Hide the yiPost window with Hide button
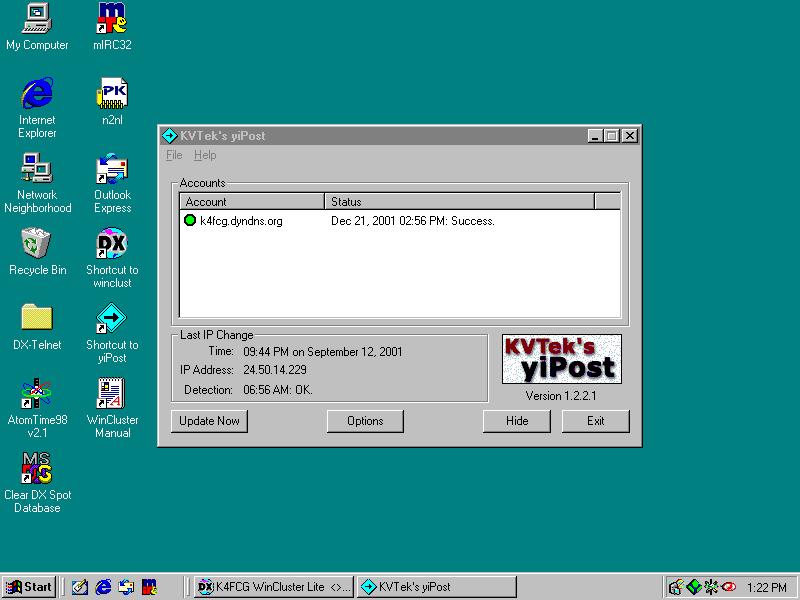This screenshot has height=600, width=800. click(x=517, y=421)
